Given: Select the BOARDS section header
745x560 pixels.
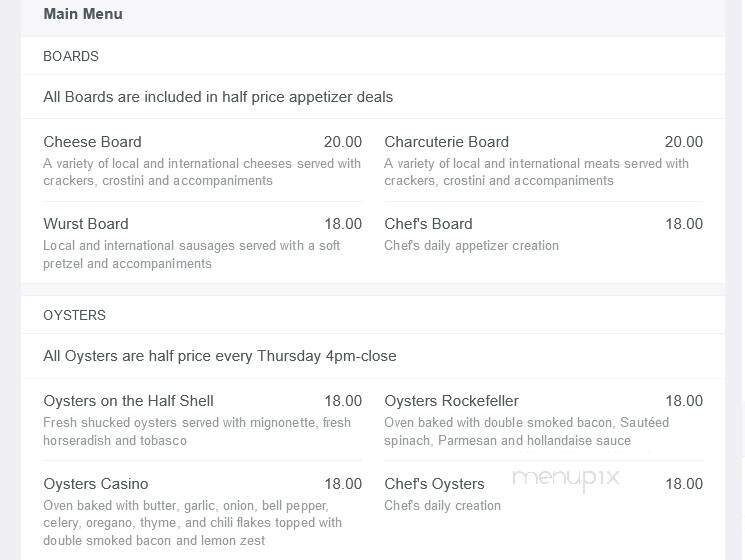Looking at the screenshot, I should point(71,57).
